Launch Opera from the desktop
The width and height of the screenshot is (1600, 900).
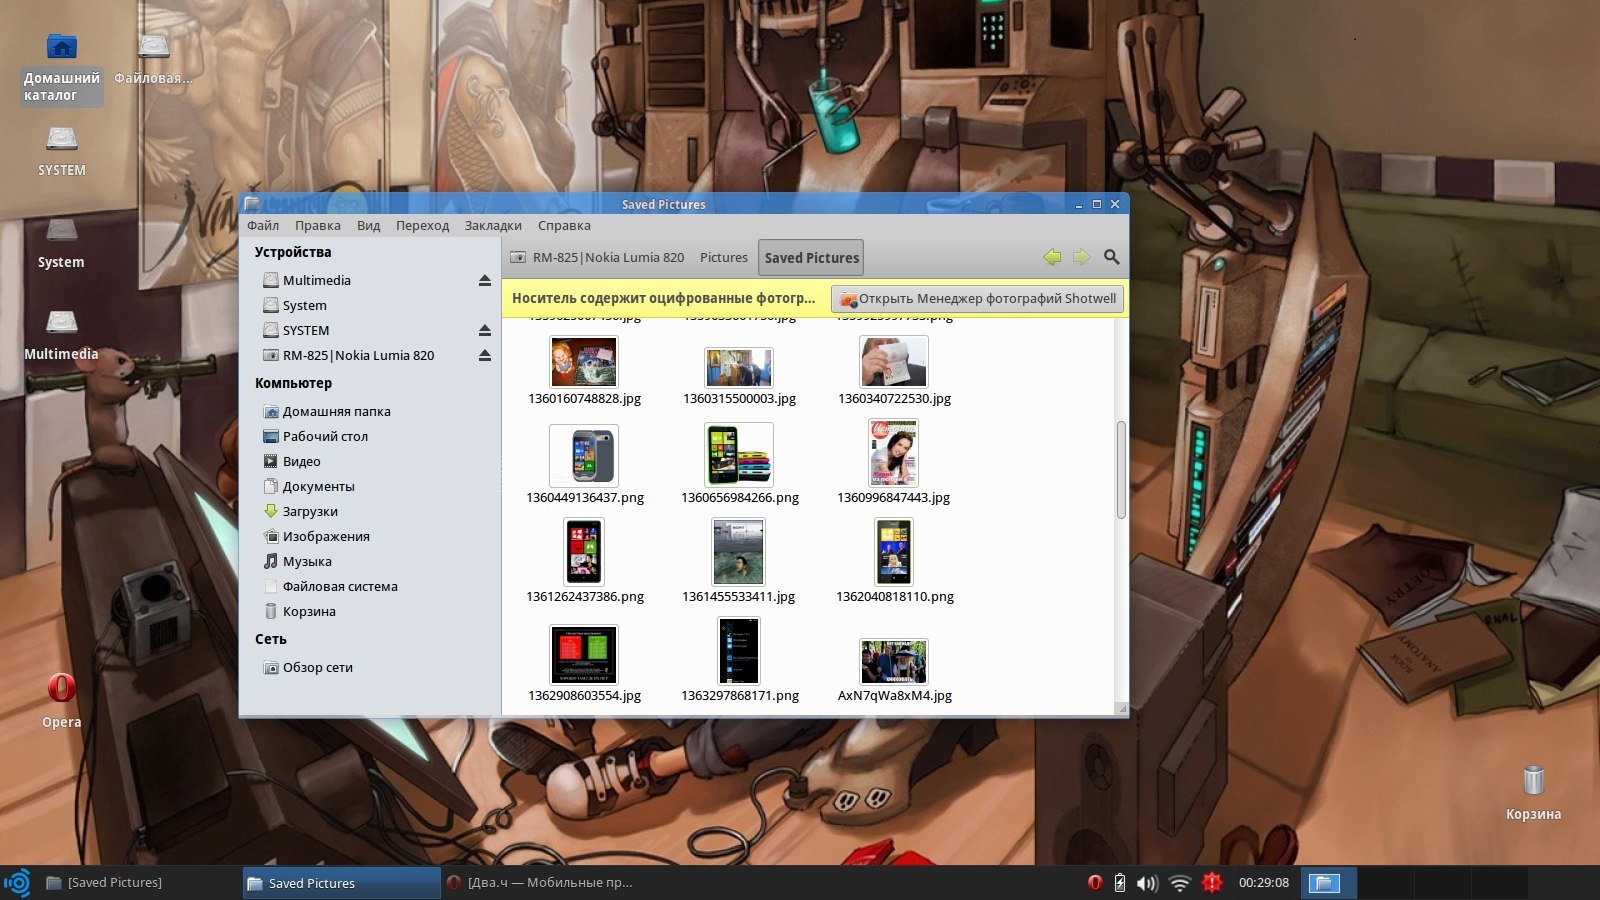[62, 700]
